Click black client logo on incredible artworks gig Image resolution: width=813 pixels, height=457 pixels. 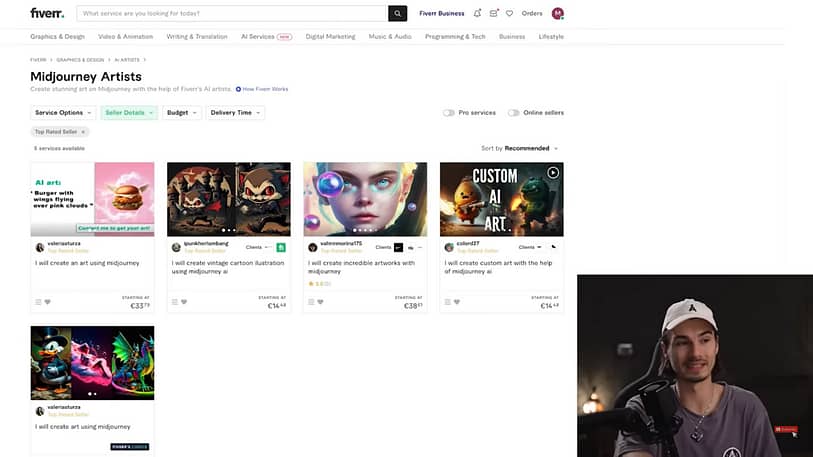pyautogui.click(x=398, y=247)
